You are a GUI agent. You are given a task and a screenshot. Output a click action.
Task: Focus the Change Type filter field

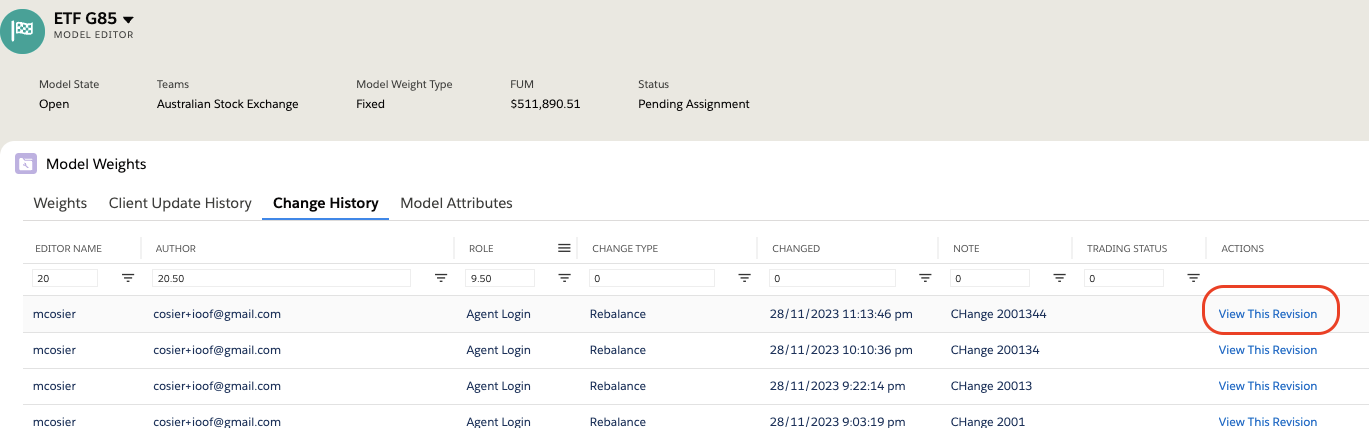coord(651,278)
